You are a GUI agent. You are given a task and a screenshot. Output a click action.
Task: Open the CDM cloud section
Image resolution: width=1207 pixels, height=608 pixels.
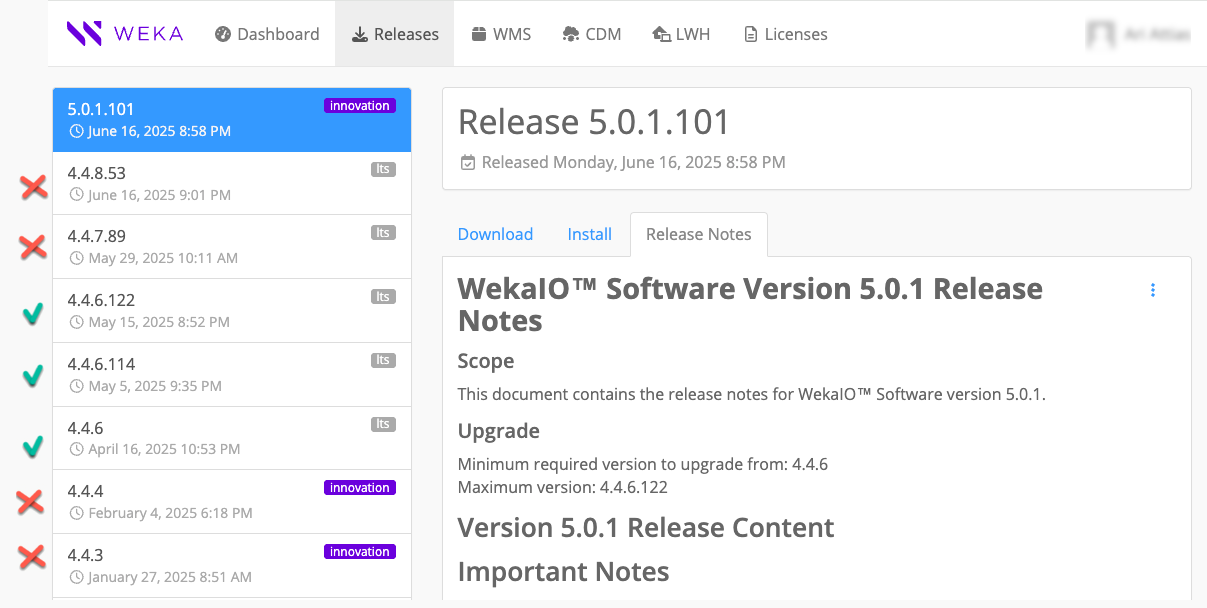(x=592, y=34)
